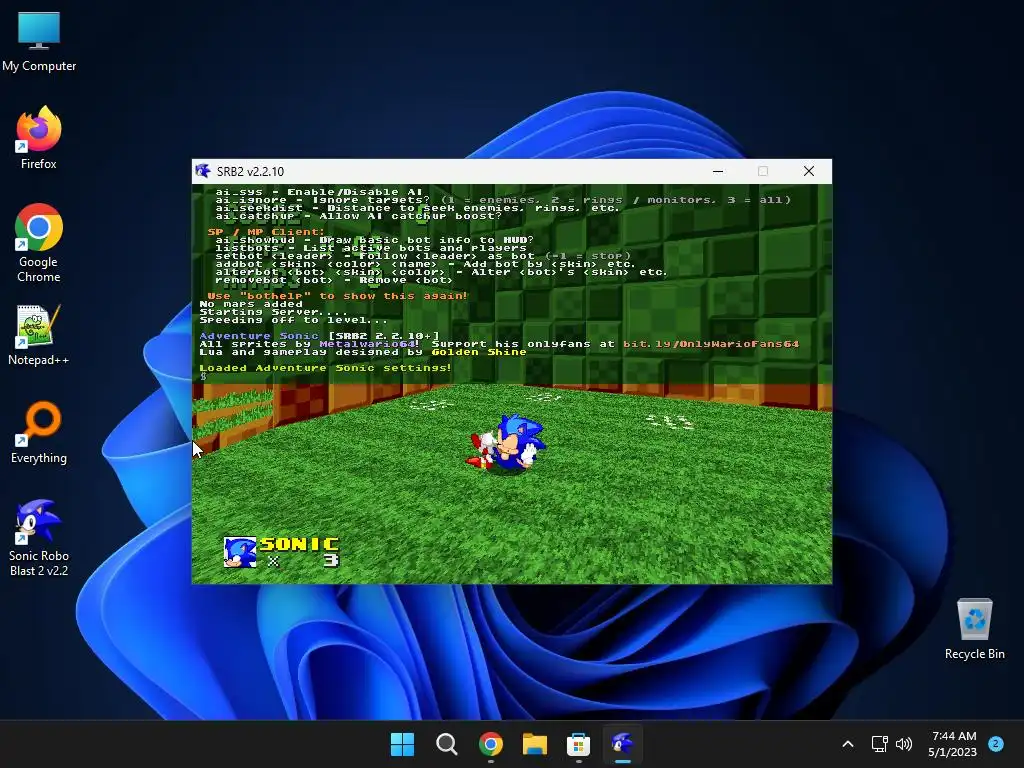
Task: Open the taskbar Search icon
Action: pyautogui.click(x=447, y=744)
